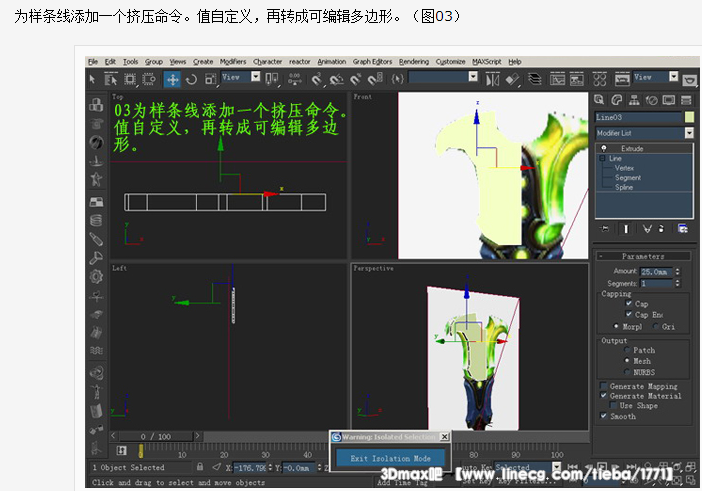The height and width of the screenshot is (491, 702).
Task: Select Segment sub-object level in stack
Action: tap(628, 178)
